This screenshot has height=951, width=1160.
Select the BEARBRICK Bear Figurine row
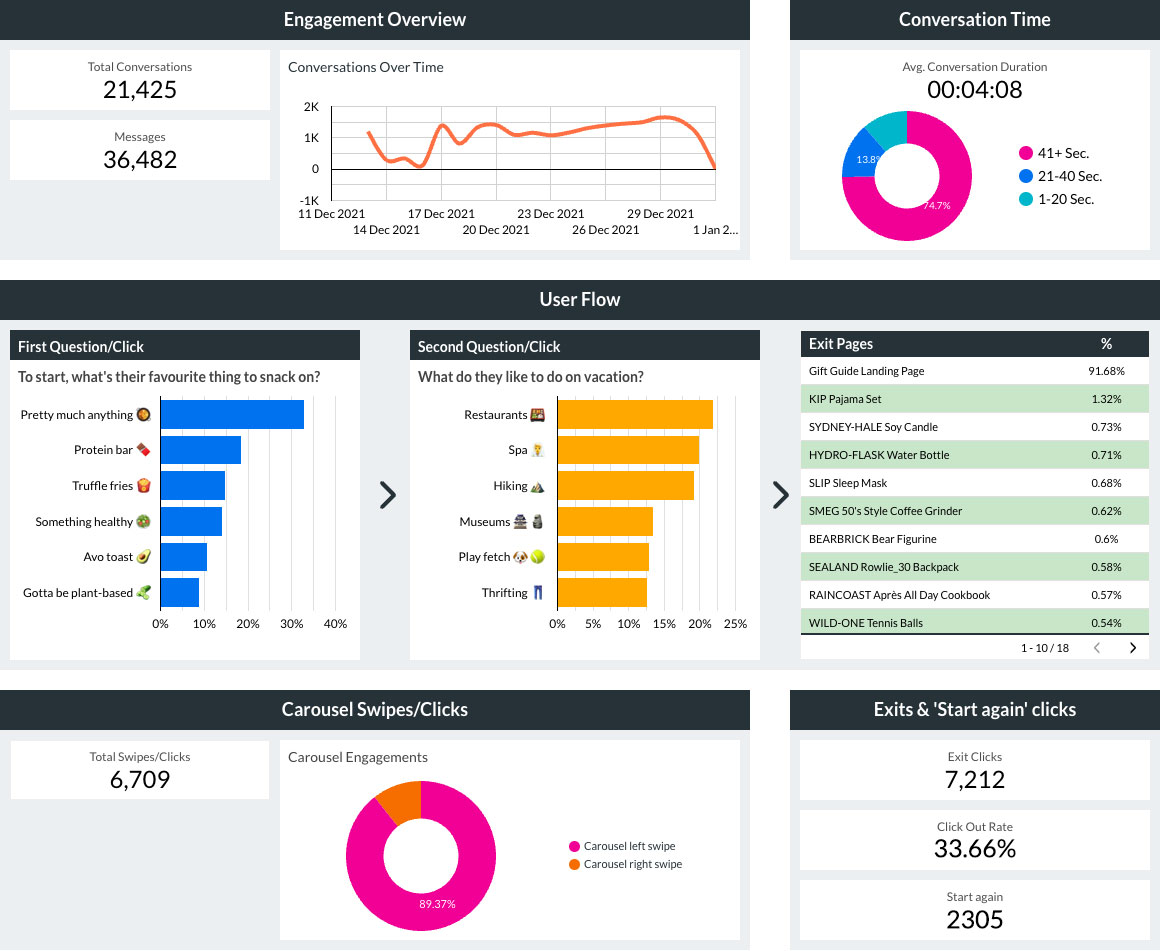tap(974, 539)
